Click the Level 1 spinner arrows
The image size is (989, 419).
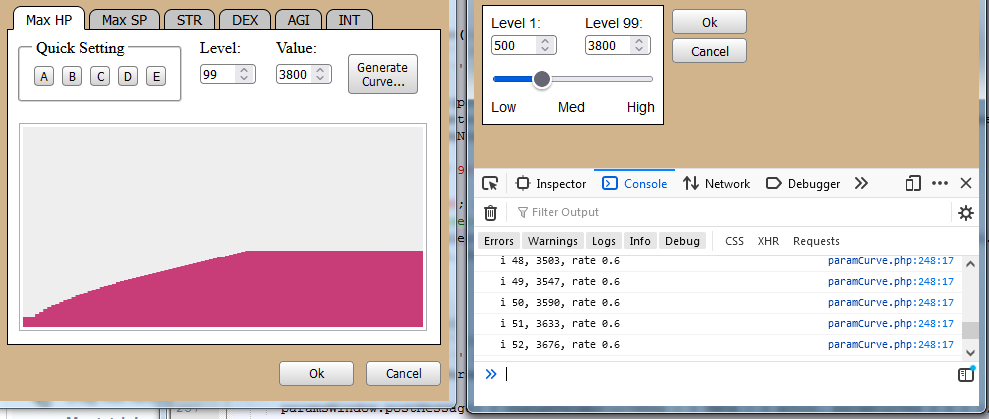pyautogui.click(x=546, y=45)
